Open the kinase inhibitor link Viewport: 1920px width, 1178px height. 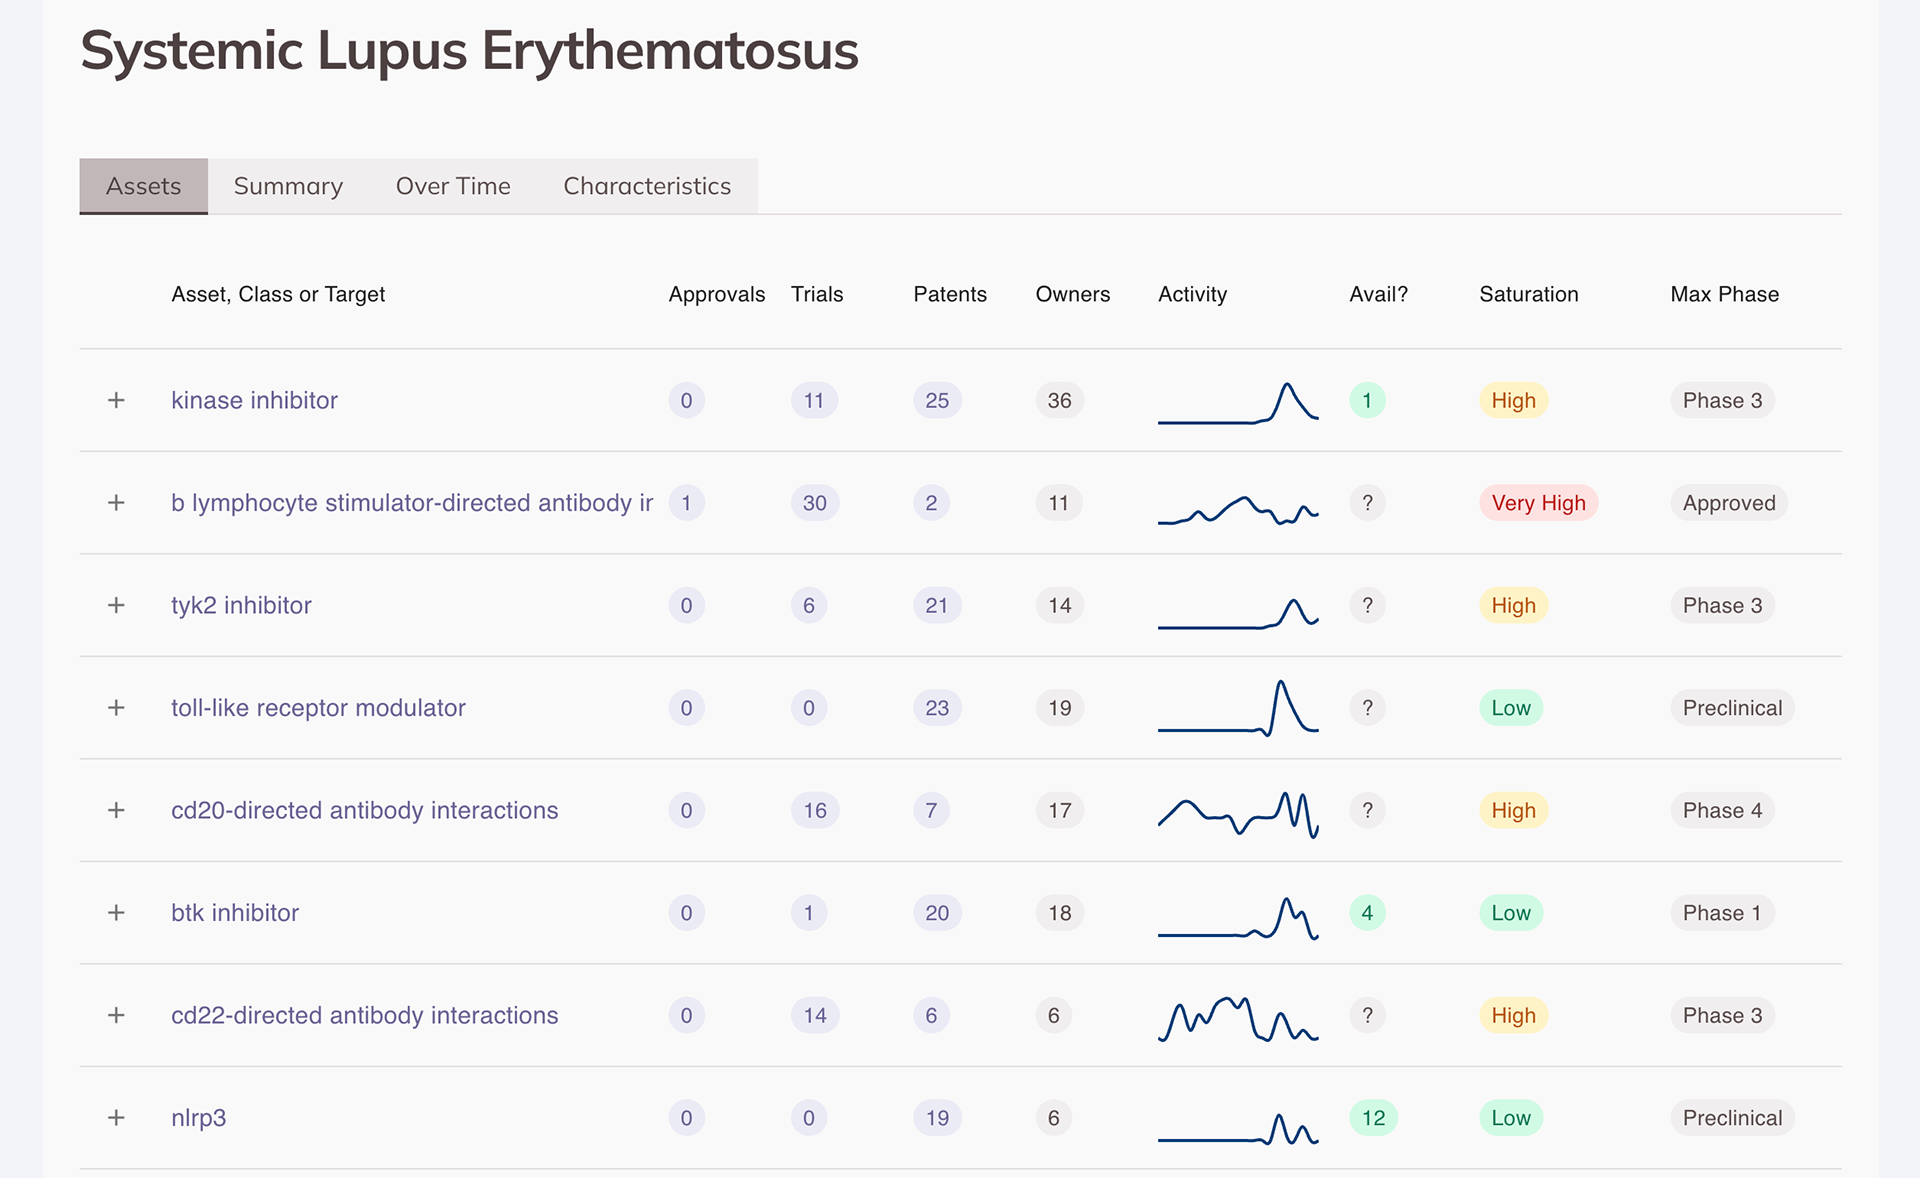tap(254, 400)
